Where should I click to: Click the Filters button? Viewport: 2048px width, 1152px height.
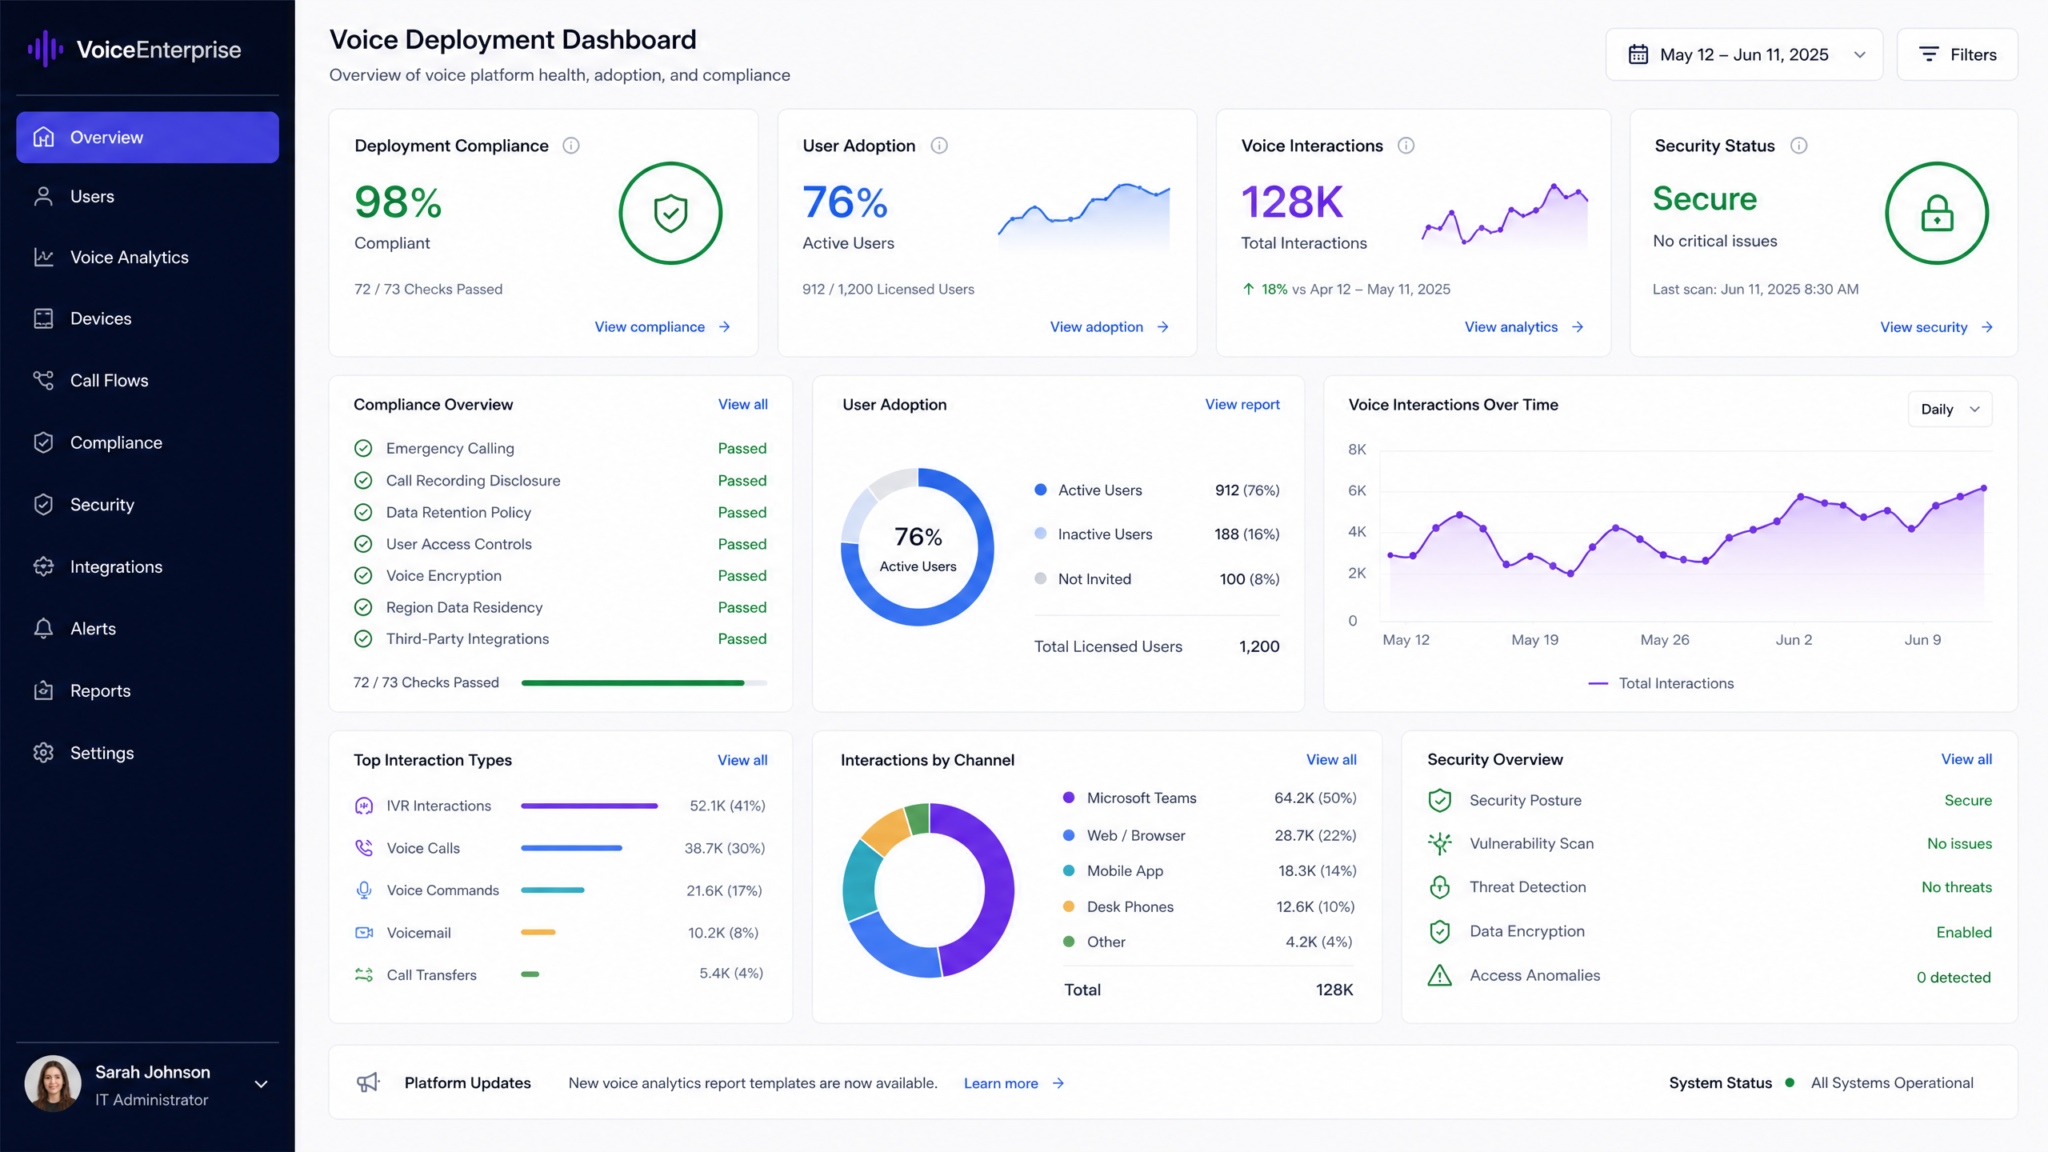coord(1957,54)
